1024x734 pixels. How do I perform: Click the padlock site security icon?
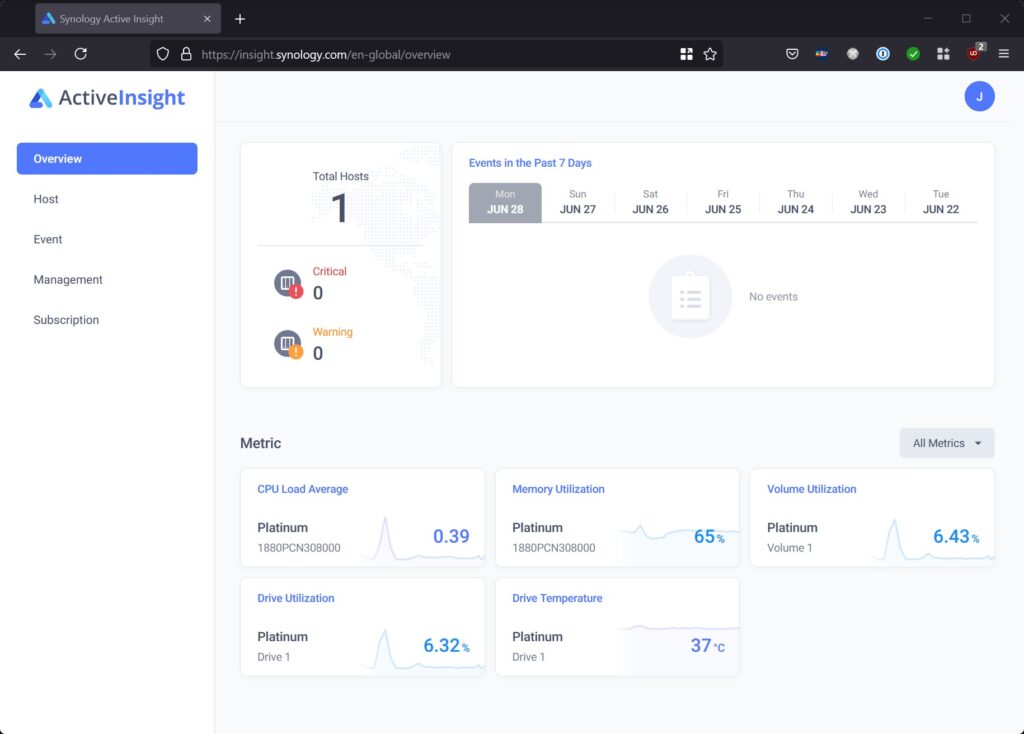(186, 54)
